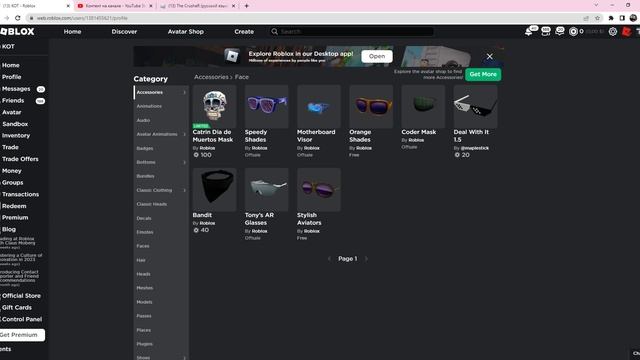Viewport: 640px width, 360px height.
Task: Open the Motherboard Visor thumbnail
Action: coord(319,107)
